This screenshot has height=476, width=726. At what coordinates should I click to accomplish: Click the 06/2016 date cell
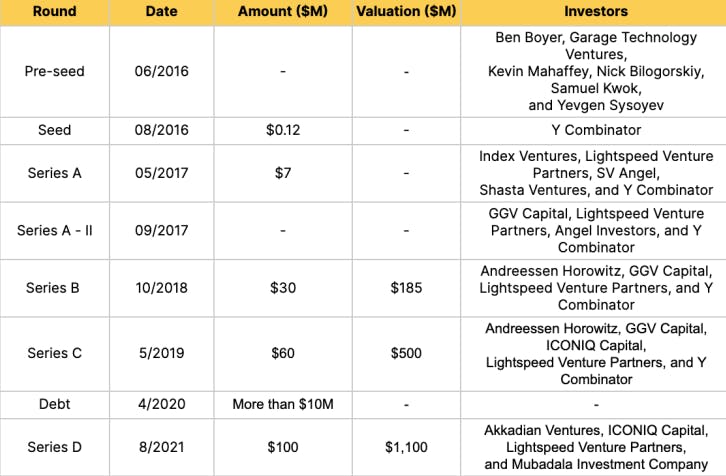click(160, 71)
